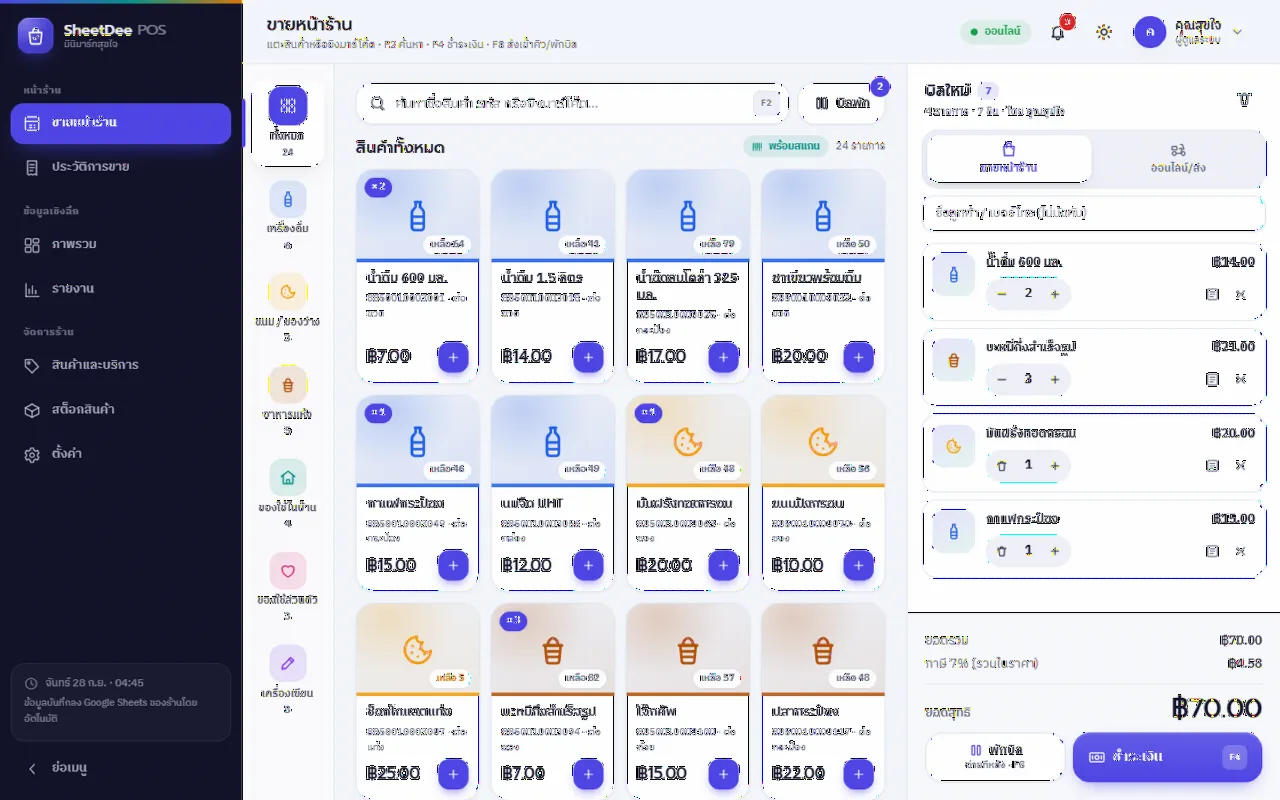The width and height of the screenshot is (1280, 800).
Task: Decrease น้ำดื่ม 600 มล. quantity in cart
Action: pos(1002,294)
